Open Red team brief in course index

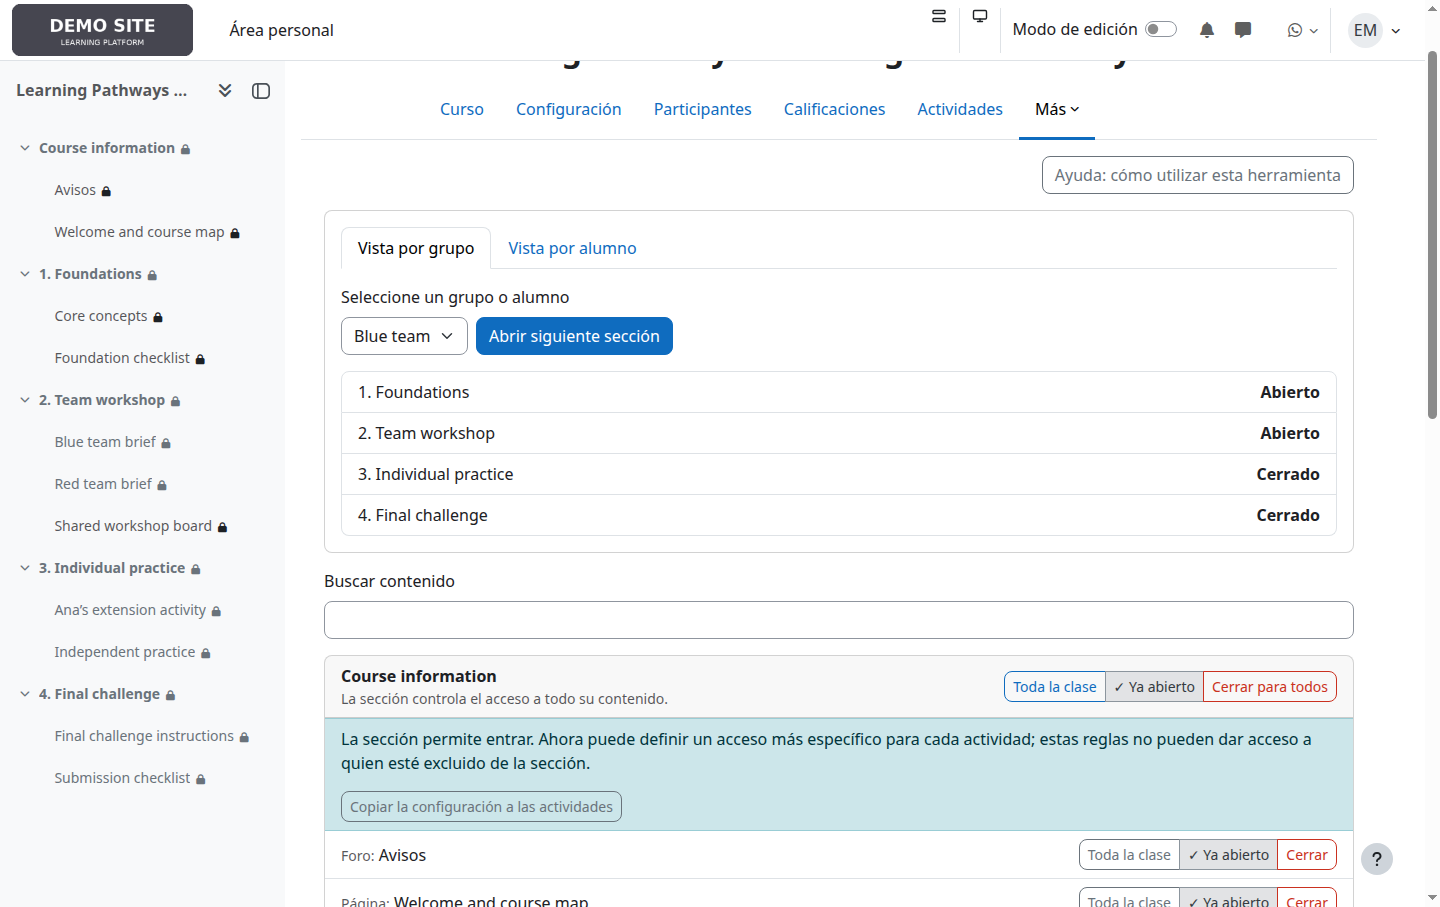pyautogui.click(x=103, y=484)
